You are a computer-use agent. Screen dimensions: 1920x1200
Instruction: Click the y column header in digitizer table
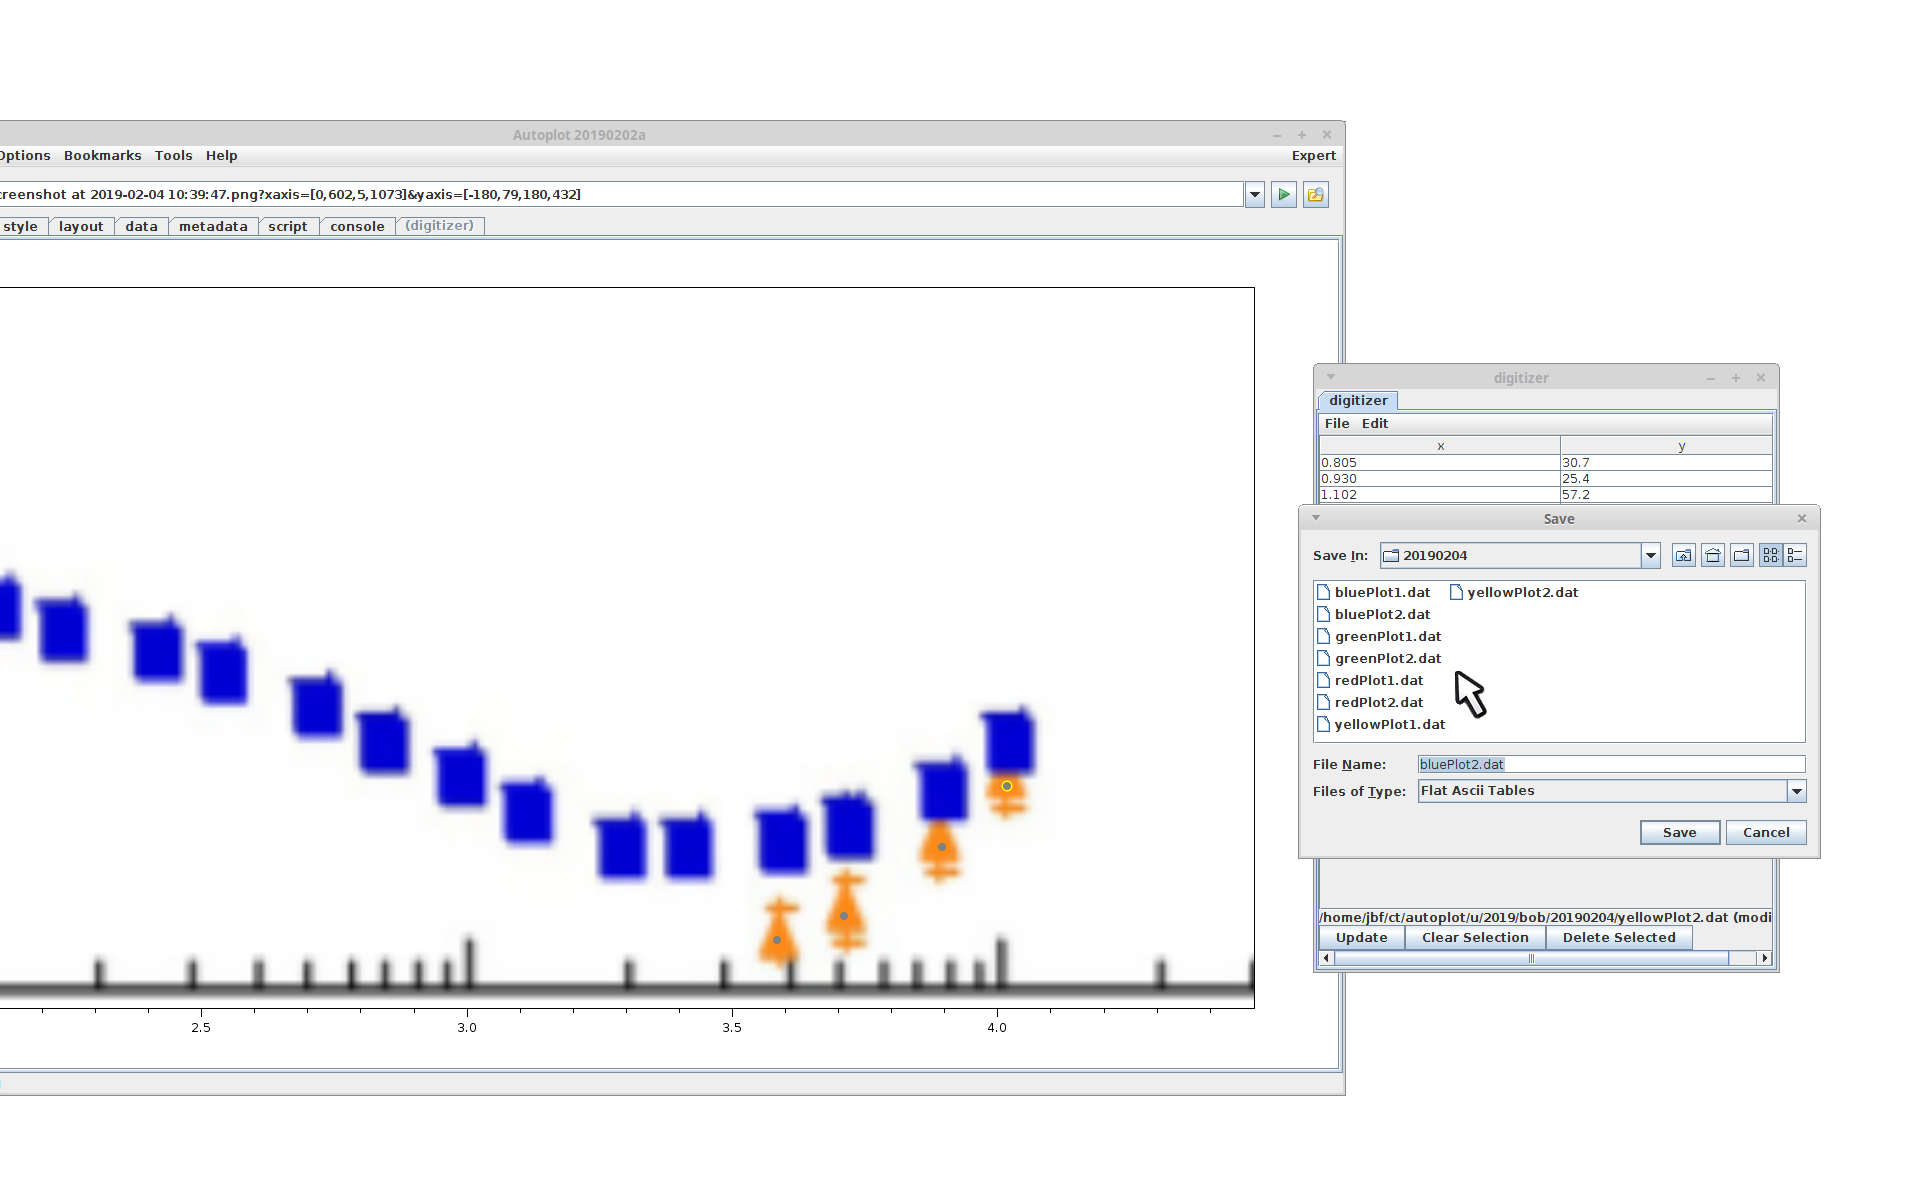click(x=1666, y=446)
